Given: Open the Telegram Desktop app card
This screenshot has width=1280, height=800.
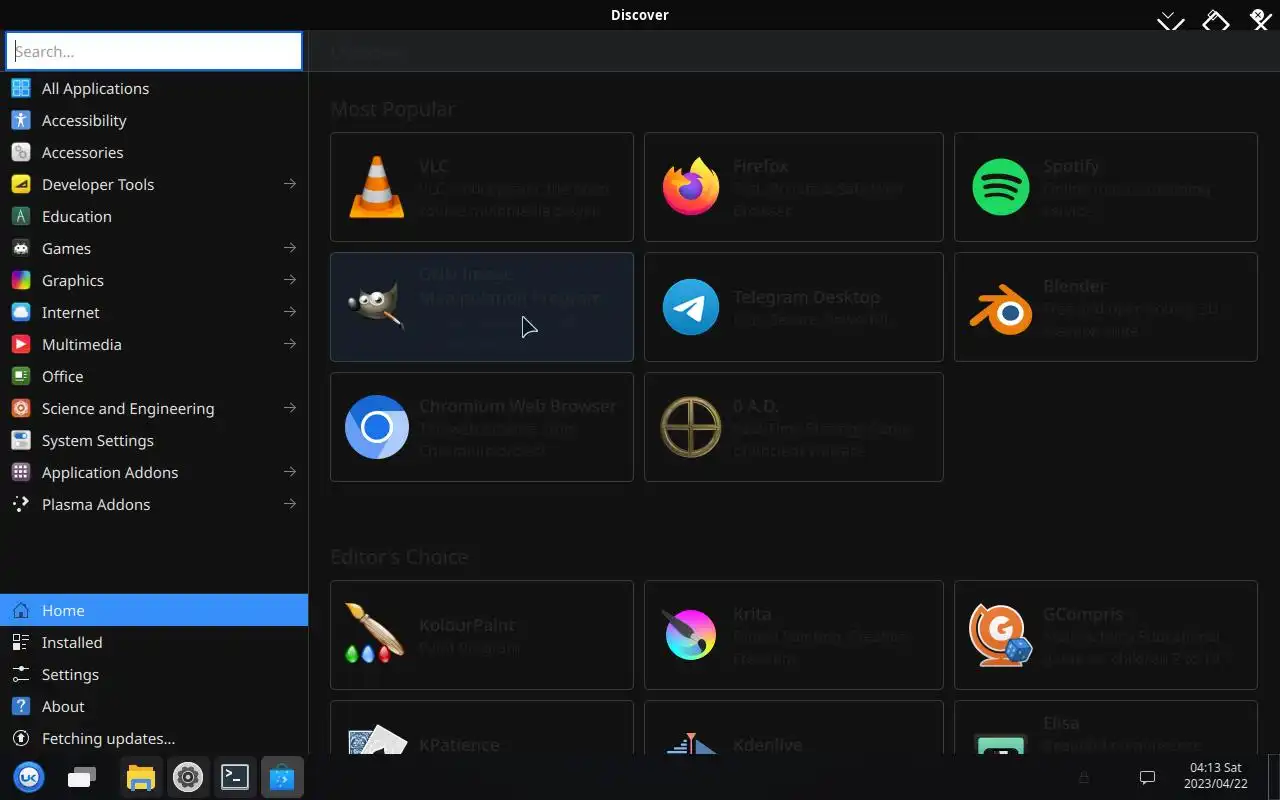Looking at the screenshot, I should click(x=794, y=307).
